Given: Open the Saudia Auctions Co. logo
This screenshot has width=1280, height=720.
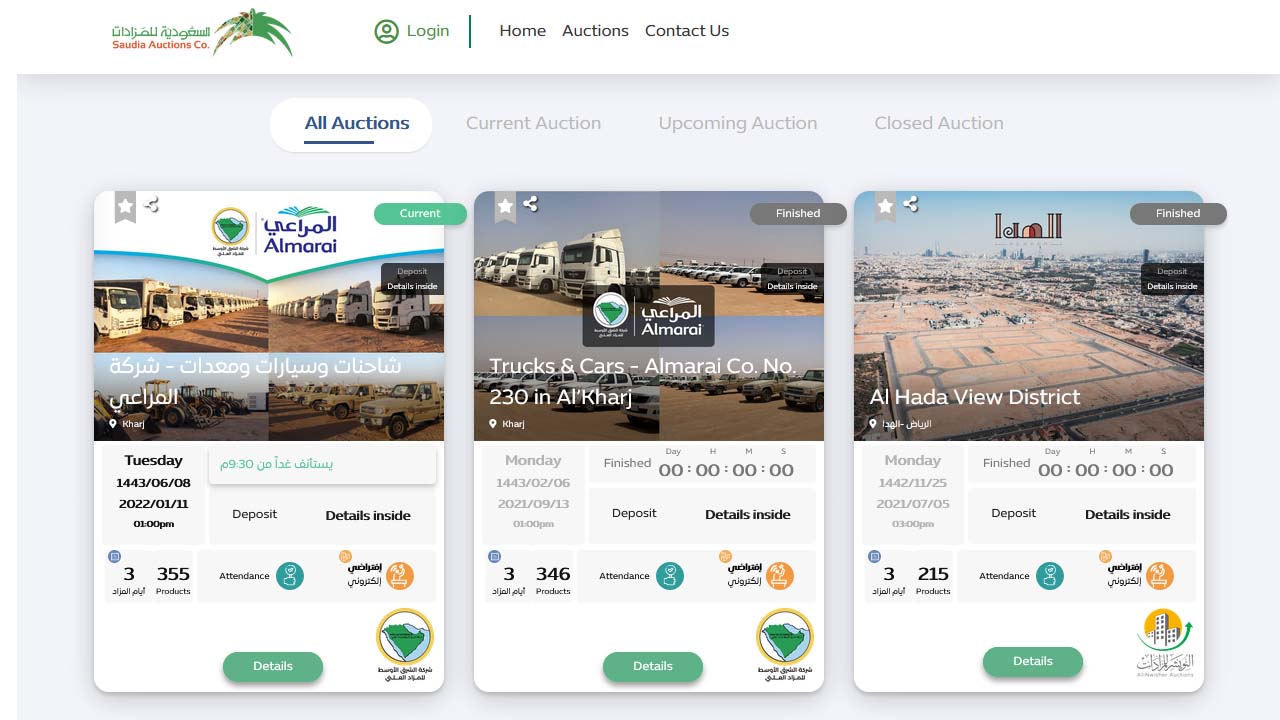Looking at the screenshot, I should (202, 33).
